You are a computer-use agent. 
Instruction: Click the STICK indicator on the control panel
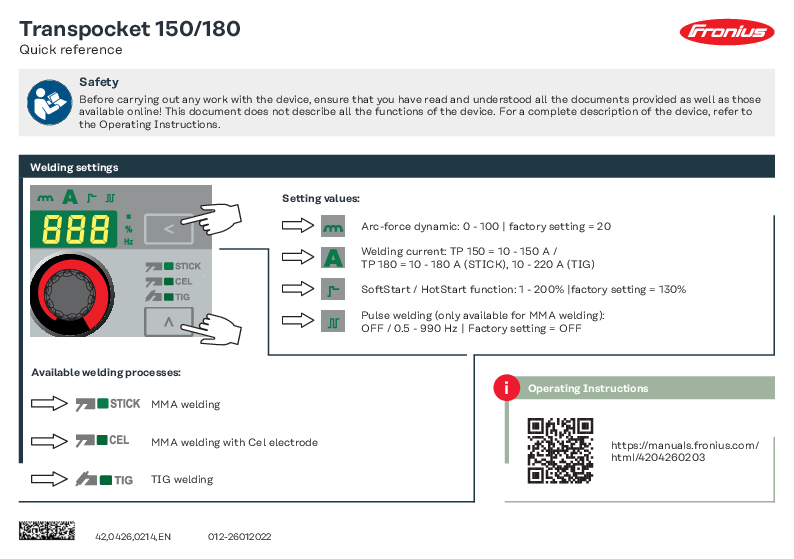pos(173,266)
